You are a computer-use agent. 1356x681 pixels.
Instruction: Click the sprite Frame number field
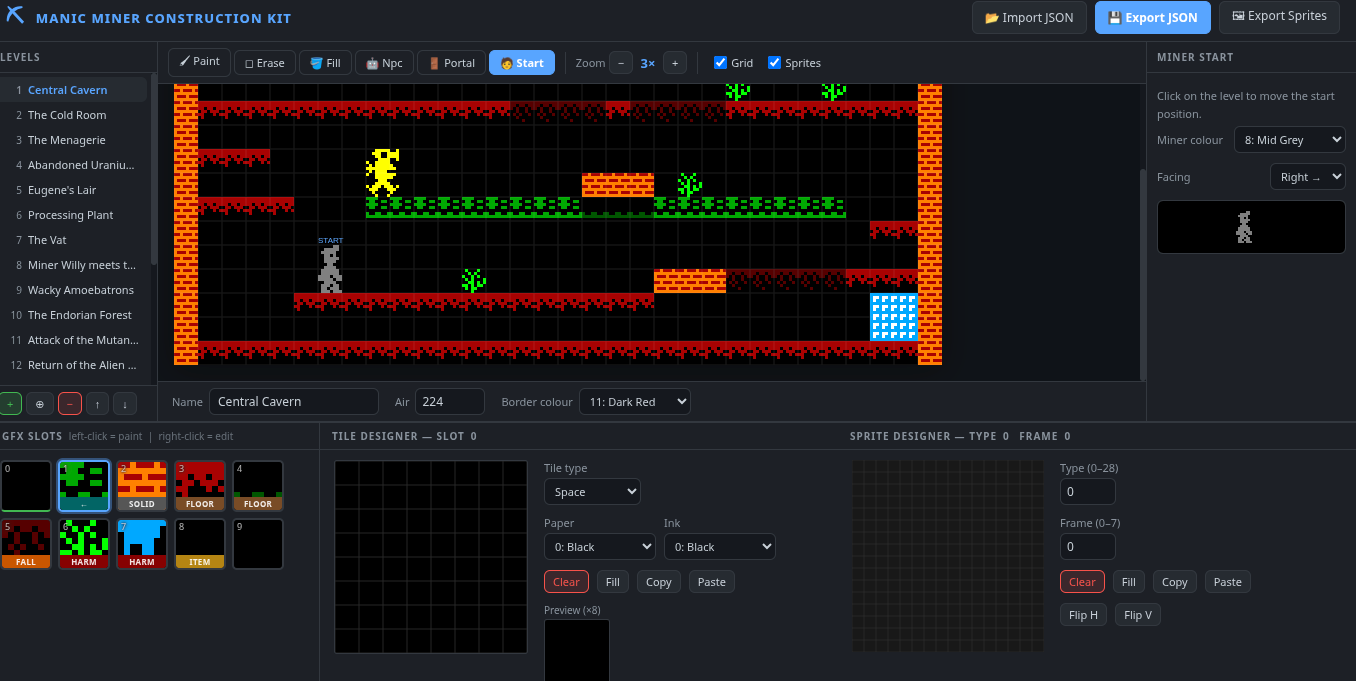[1088, 547]
